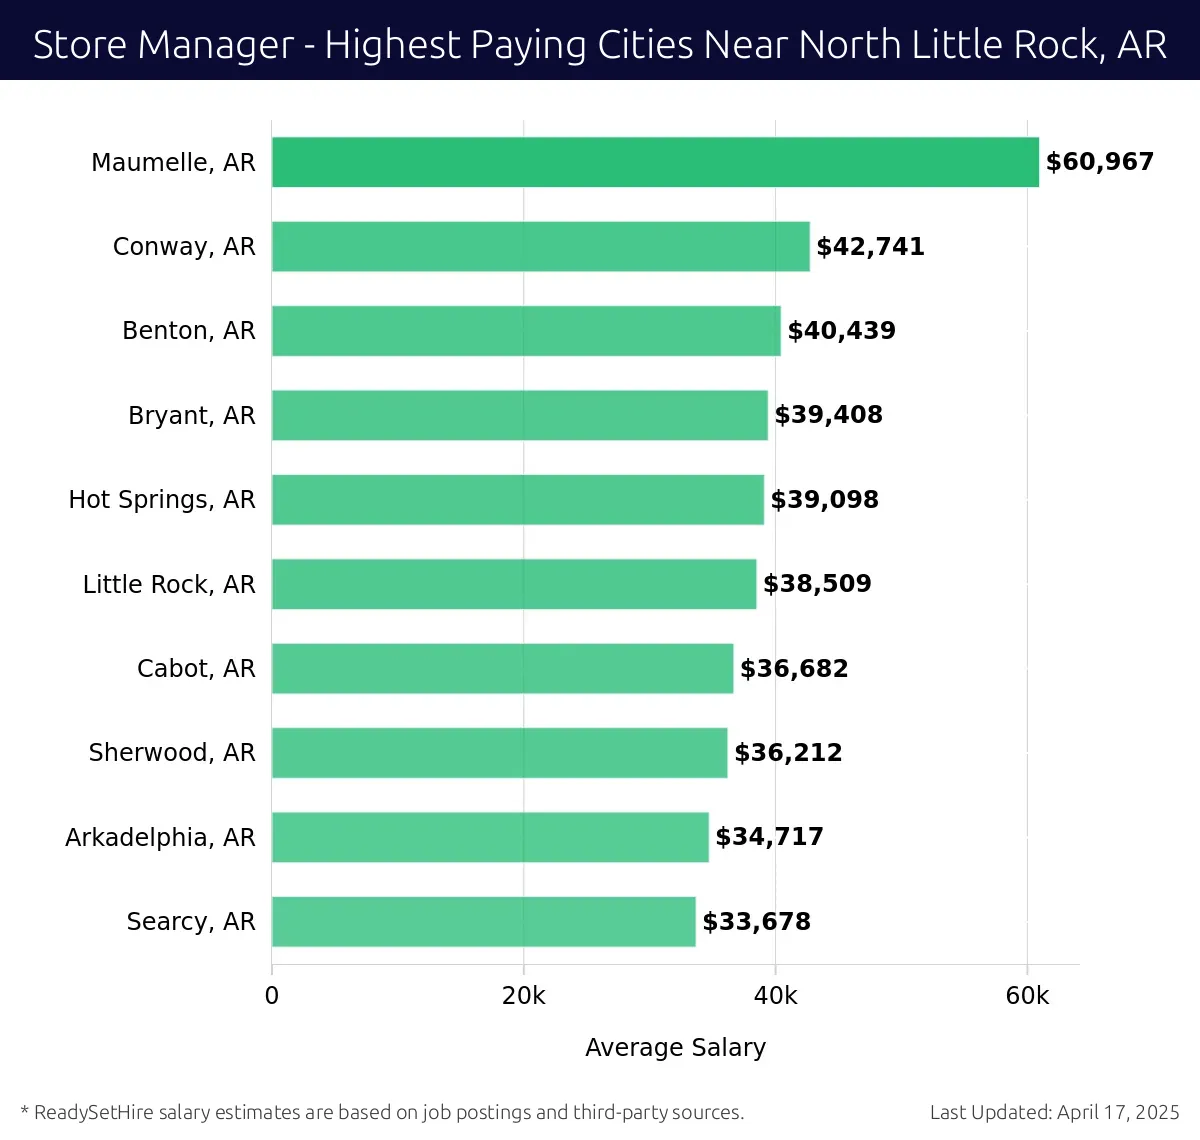1200x1140 pixels.
Task: Click the $60,967 value
Action: 1100,162
